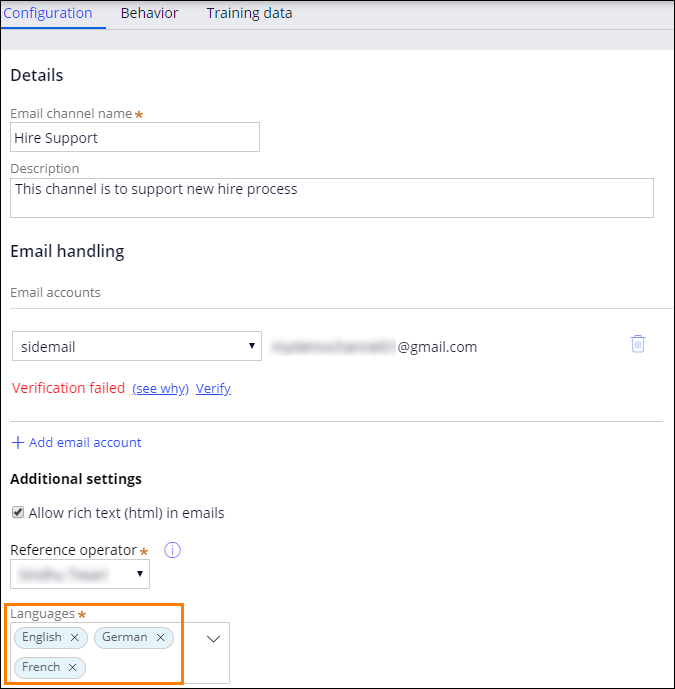675x689 pixels.
Task: Click inside the Description text area
Action: [331, 197]
